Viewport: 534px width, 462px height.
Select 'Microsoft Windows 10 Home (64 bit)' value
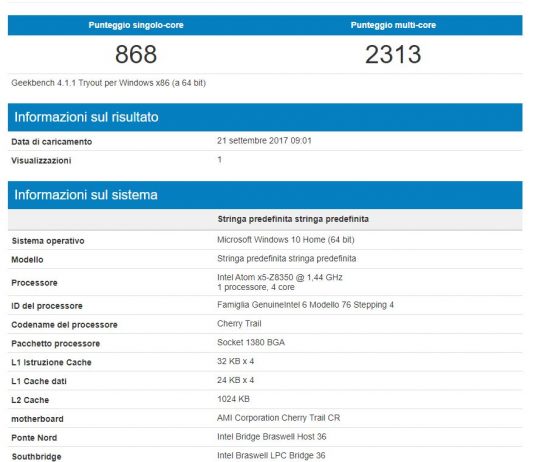[x=286, y=240]
